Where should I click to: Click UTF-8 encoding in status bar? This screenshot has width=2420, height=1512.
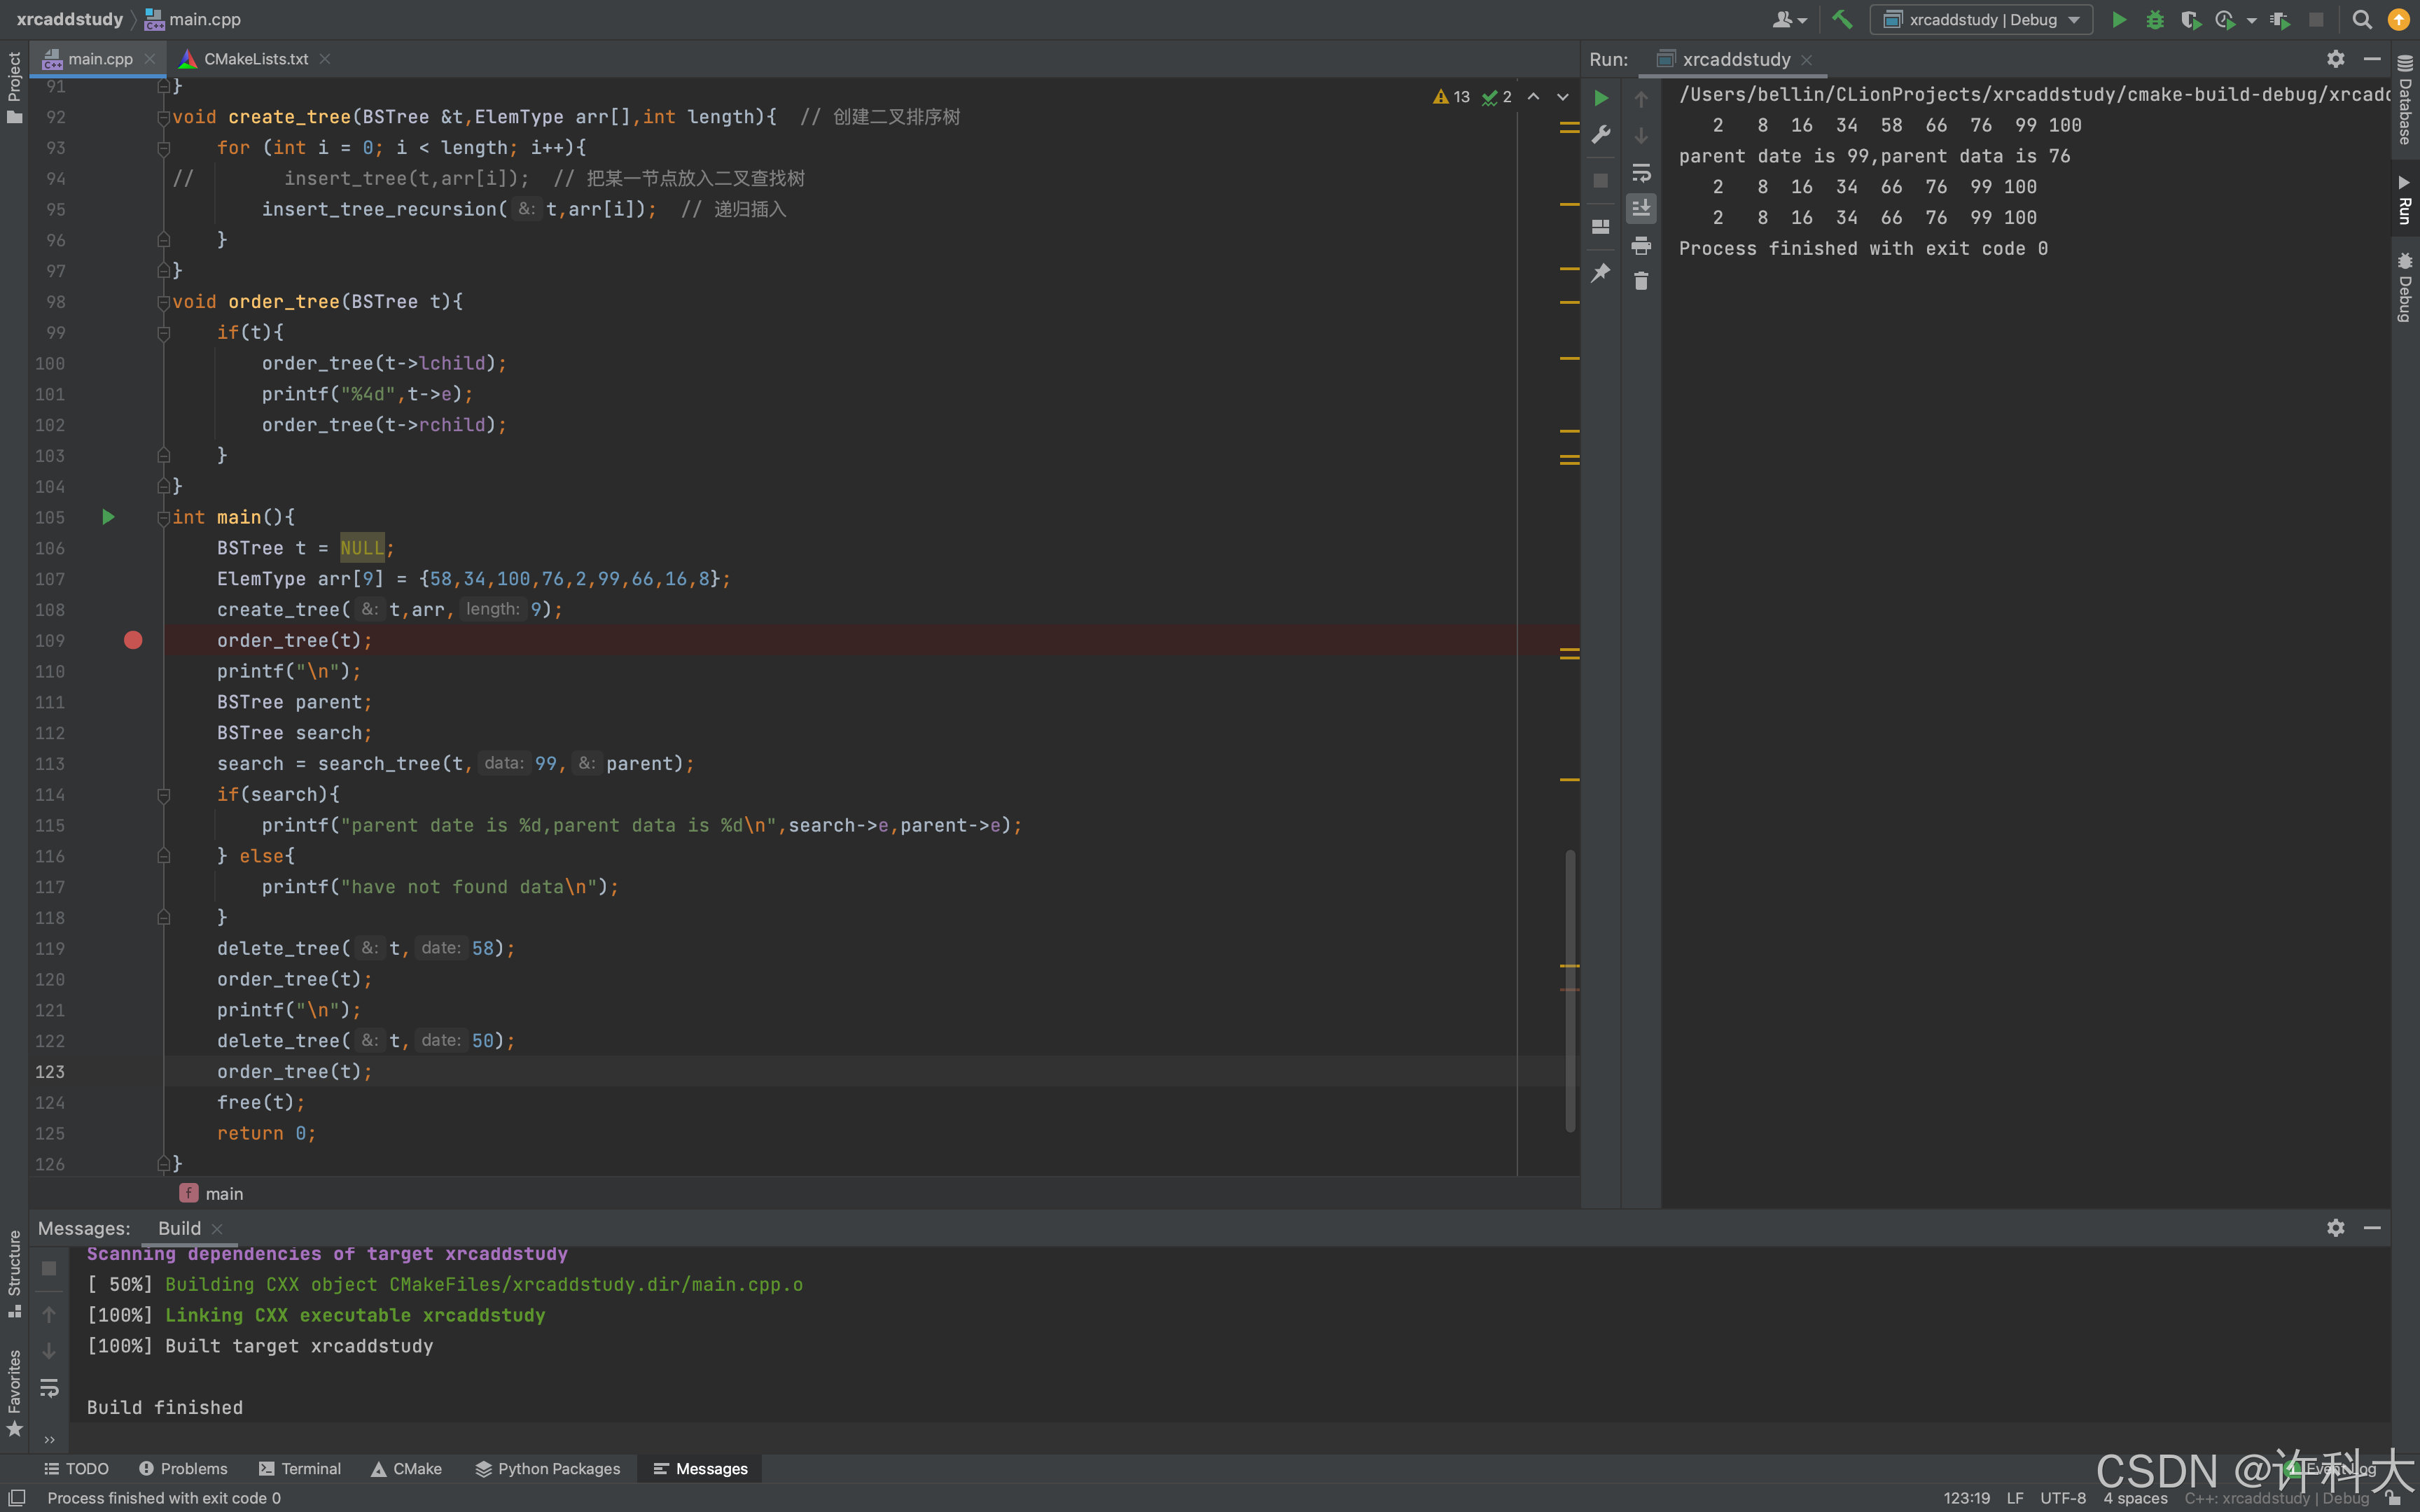(2062, 1498)
